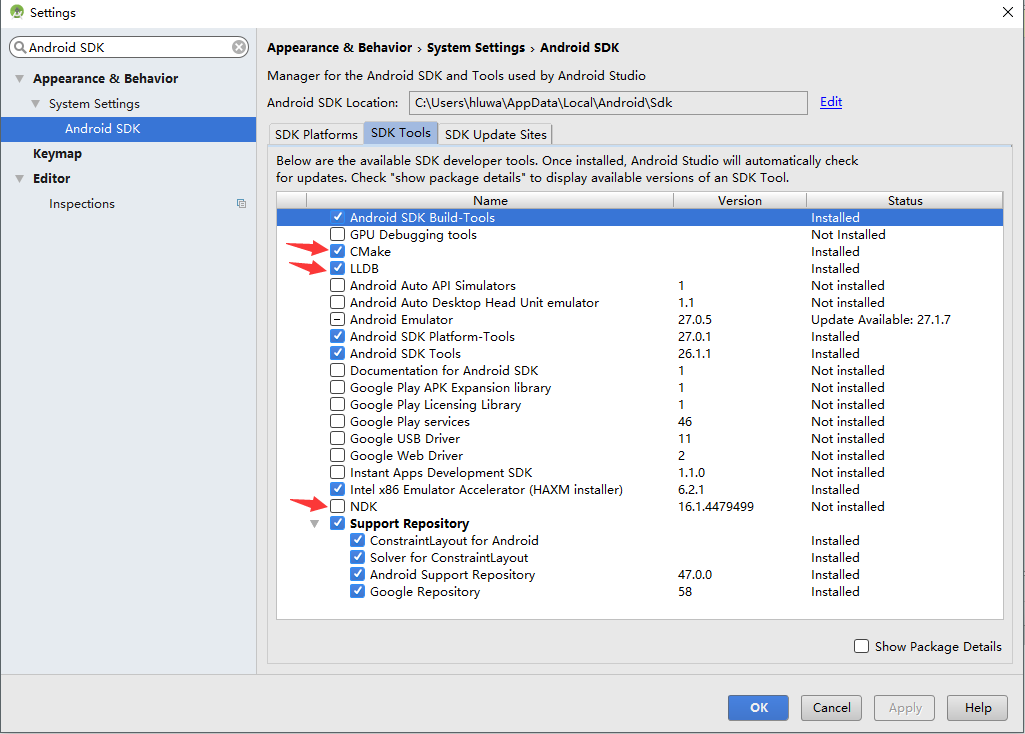Uncheck the CMake checkbox
This screenshot has height=734, width=1025.
coord(337,252)
